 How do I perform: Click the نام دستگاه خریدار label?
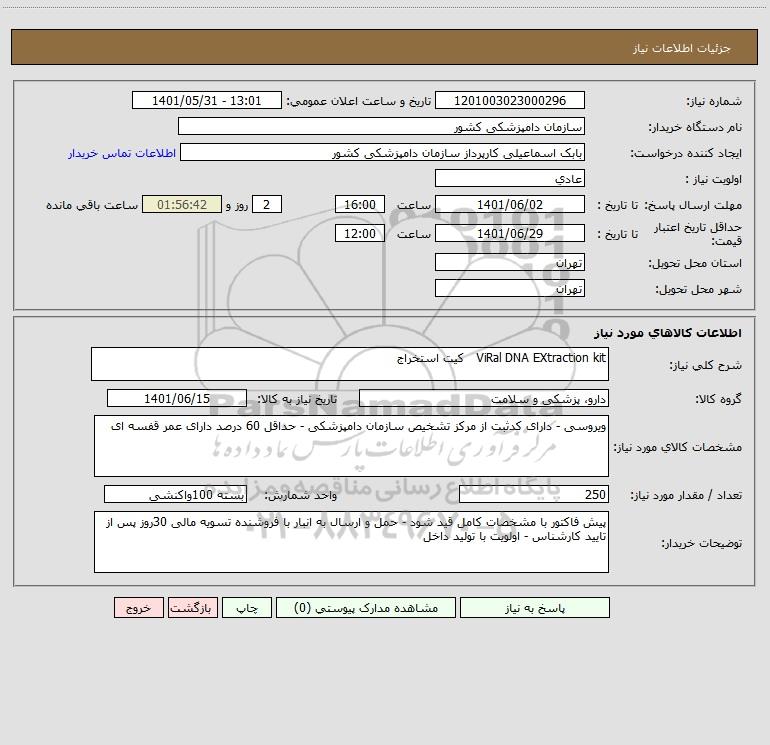click(695, 127)
